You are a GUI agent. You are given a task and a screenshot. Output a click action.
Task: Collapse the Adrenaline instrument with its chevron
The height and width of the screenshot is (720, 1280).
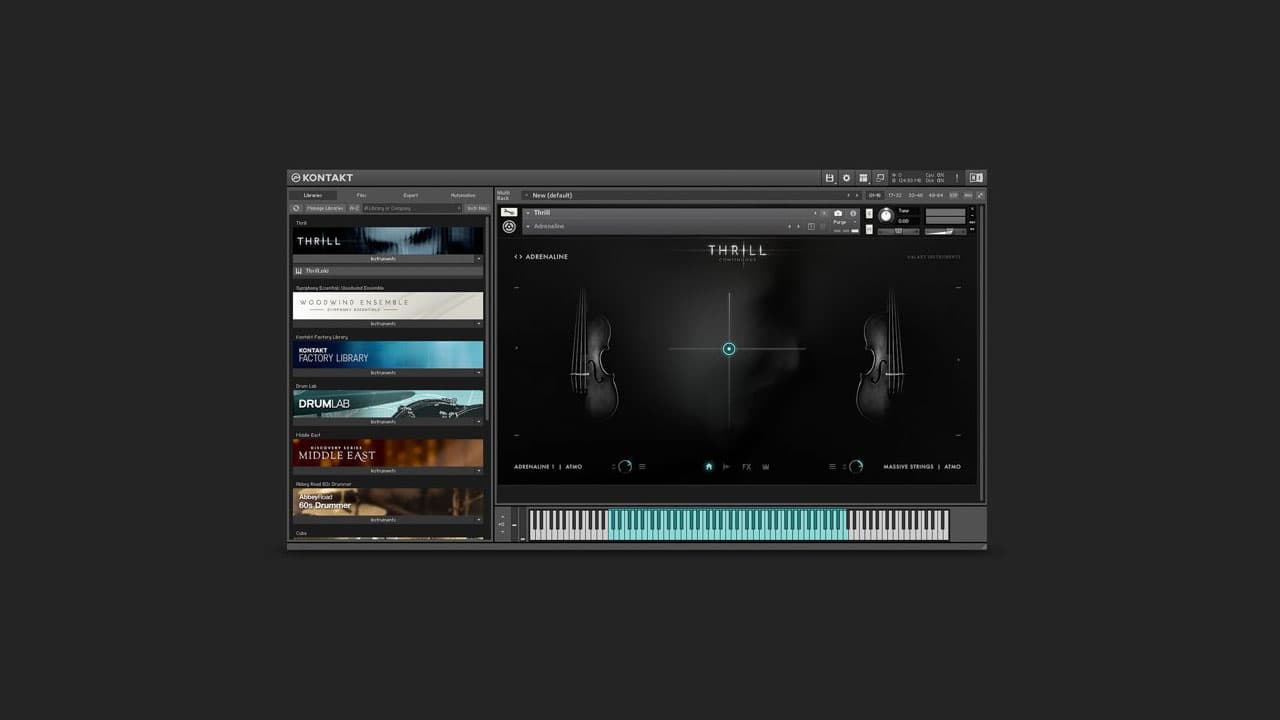(x=530, y=226)
